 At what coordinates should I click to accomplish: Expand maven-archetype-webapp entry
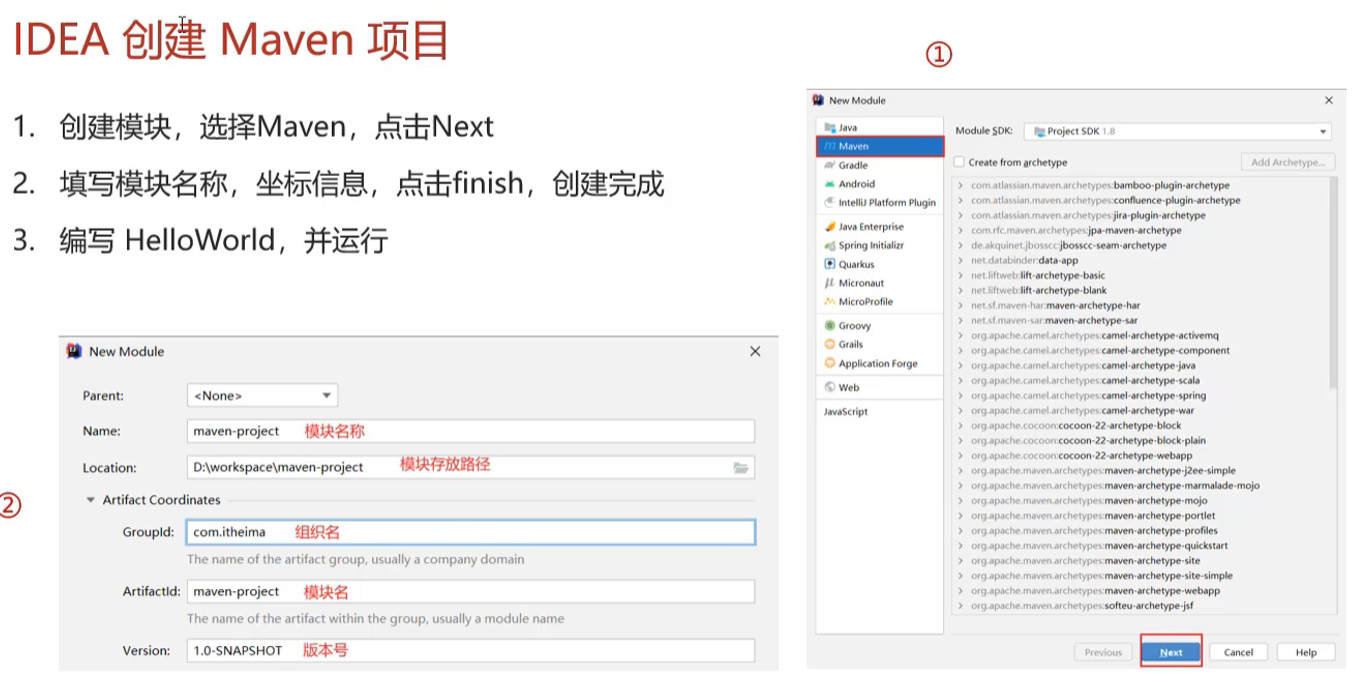point(960,591)
